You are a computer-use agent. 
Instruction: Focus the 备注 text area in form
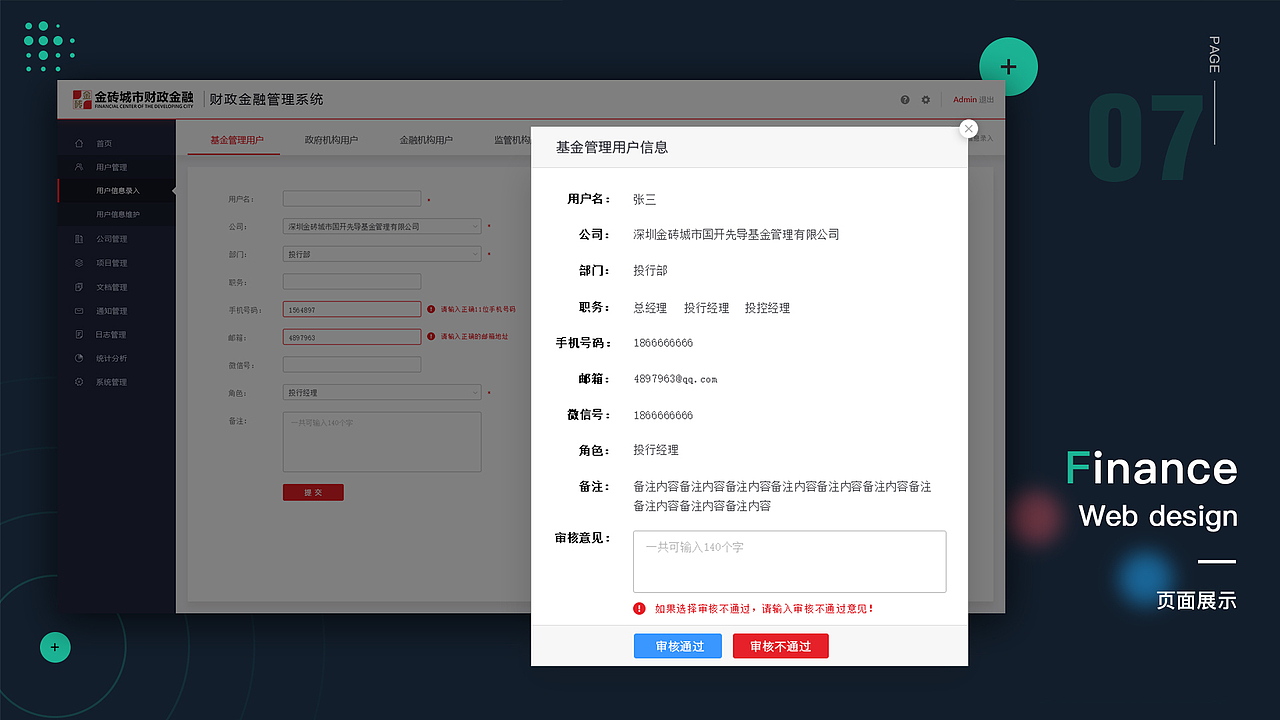(x=382, y=442)
